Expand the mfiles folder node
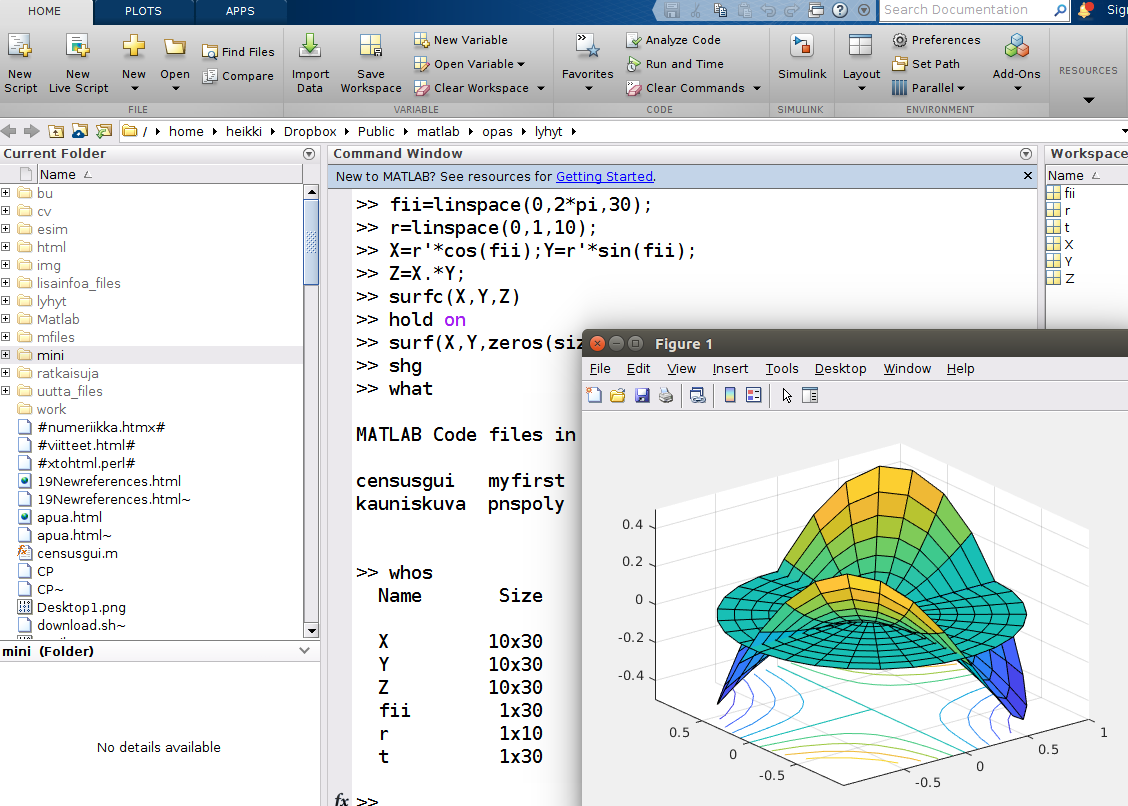1128x806 pixels. tap(6, 337)
